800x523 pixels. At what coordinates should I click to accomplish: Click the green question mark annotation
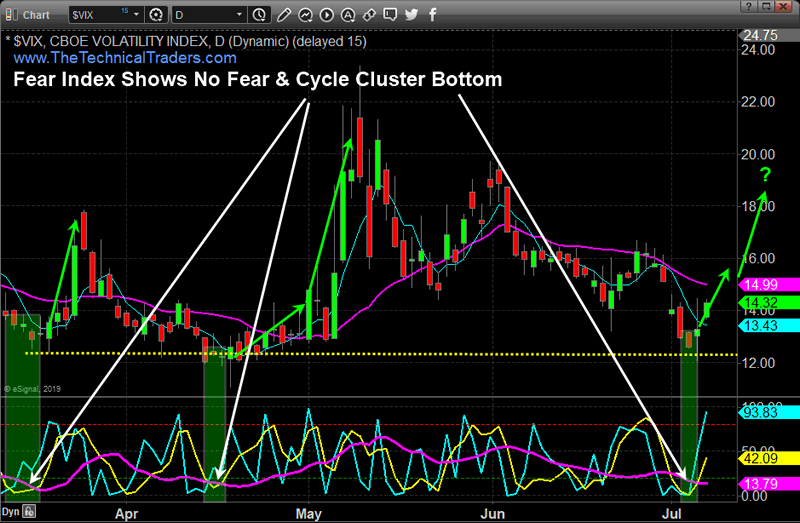[765, 170]
